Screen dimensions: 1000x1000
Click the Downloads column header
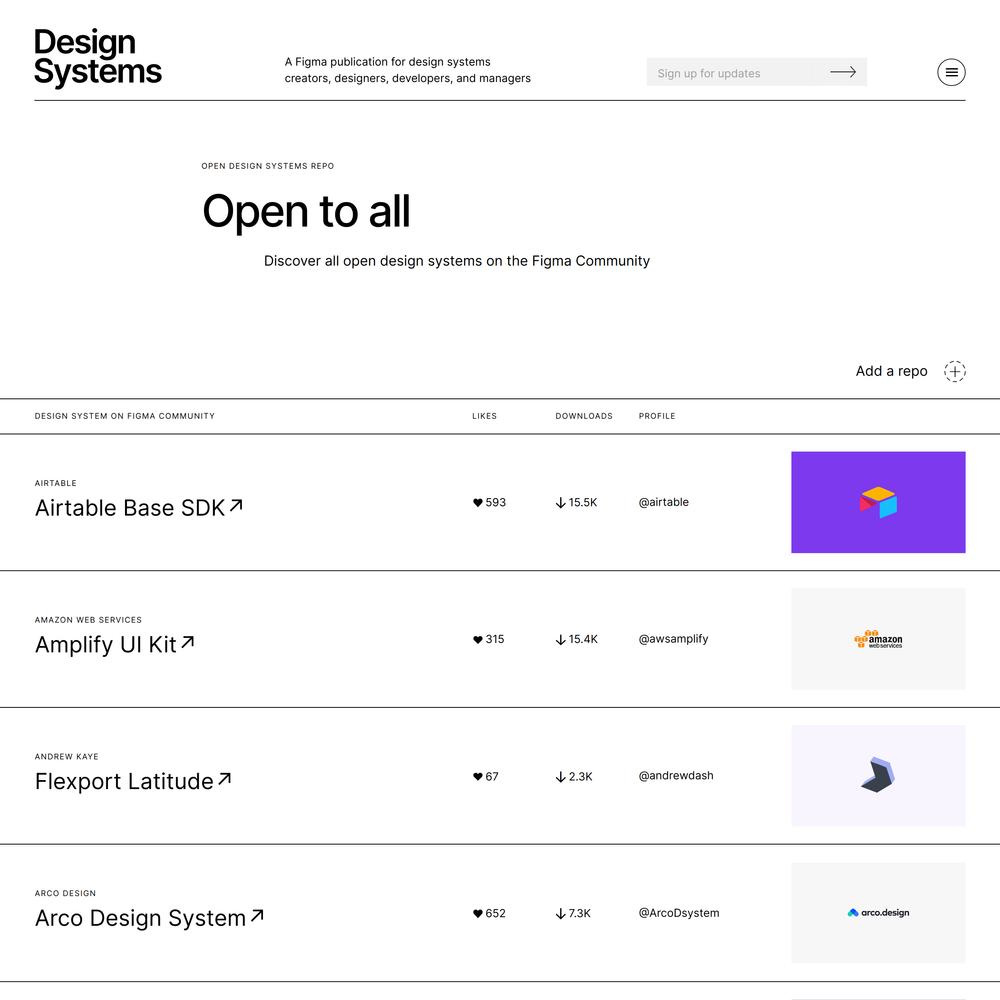tap(584, 416)
